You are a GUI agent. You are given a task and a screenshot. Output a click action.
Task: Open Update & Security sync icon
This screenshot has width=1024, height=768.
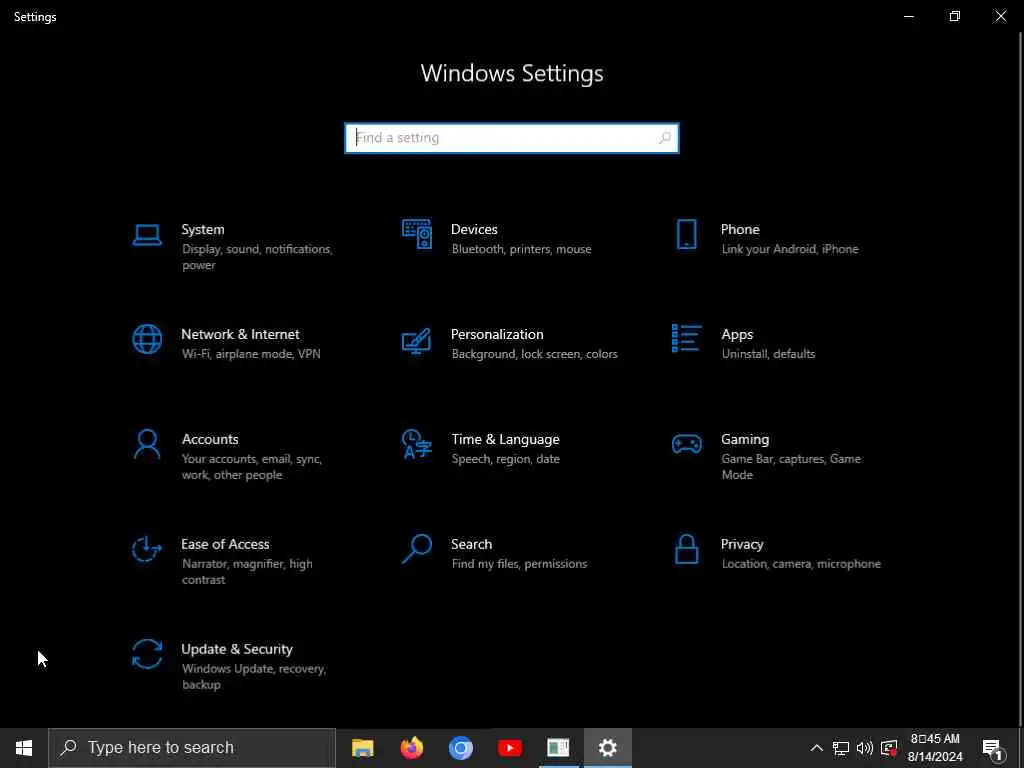coord(147,654)
